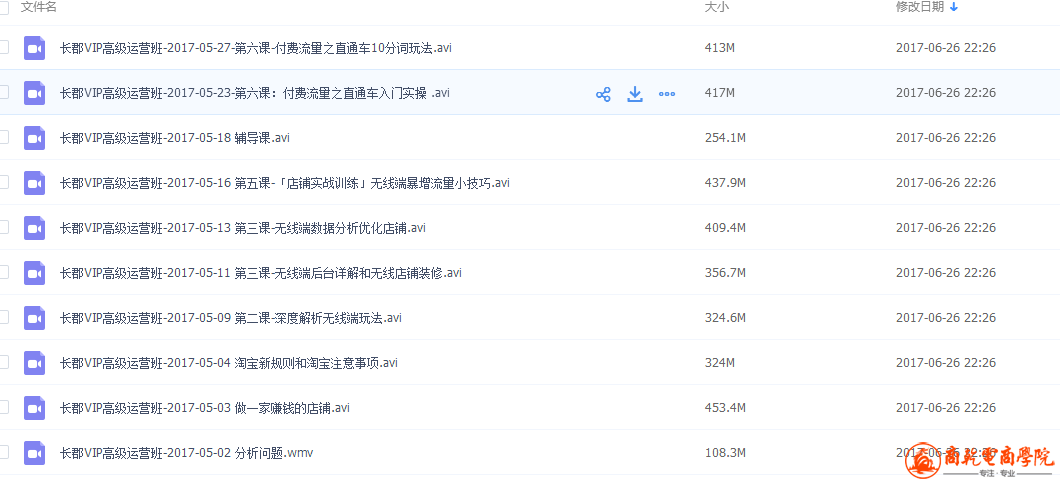Open file 无线端暴增流量小技巧.avi
Screen dimensions: 1060x486
pyautogui.click(x=285, y=183)
